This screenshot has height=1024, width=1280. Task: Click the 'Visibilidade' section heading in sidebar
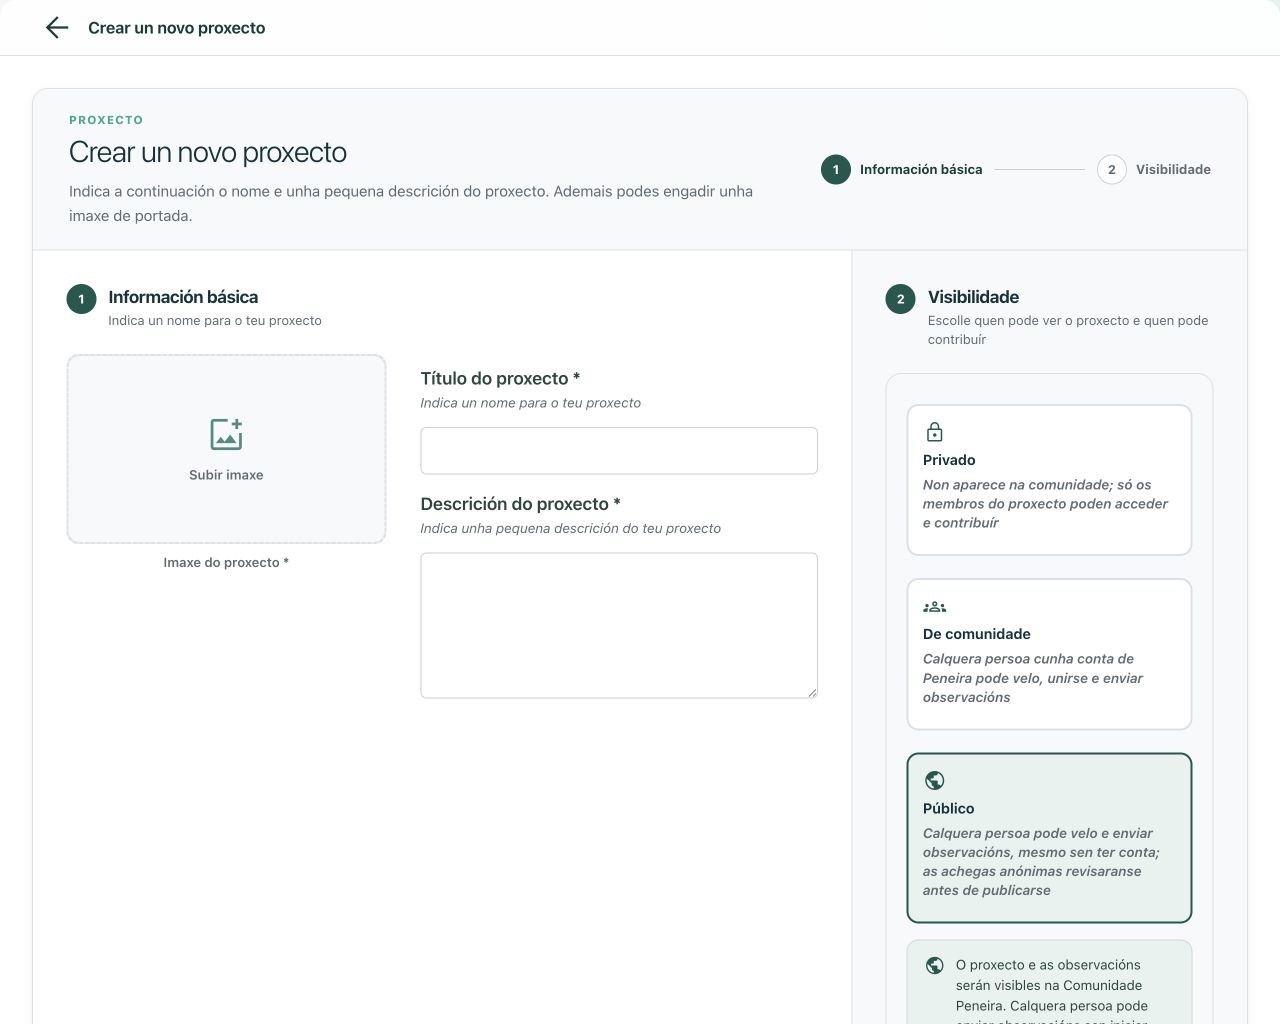click(x=973, y=297)
